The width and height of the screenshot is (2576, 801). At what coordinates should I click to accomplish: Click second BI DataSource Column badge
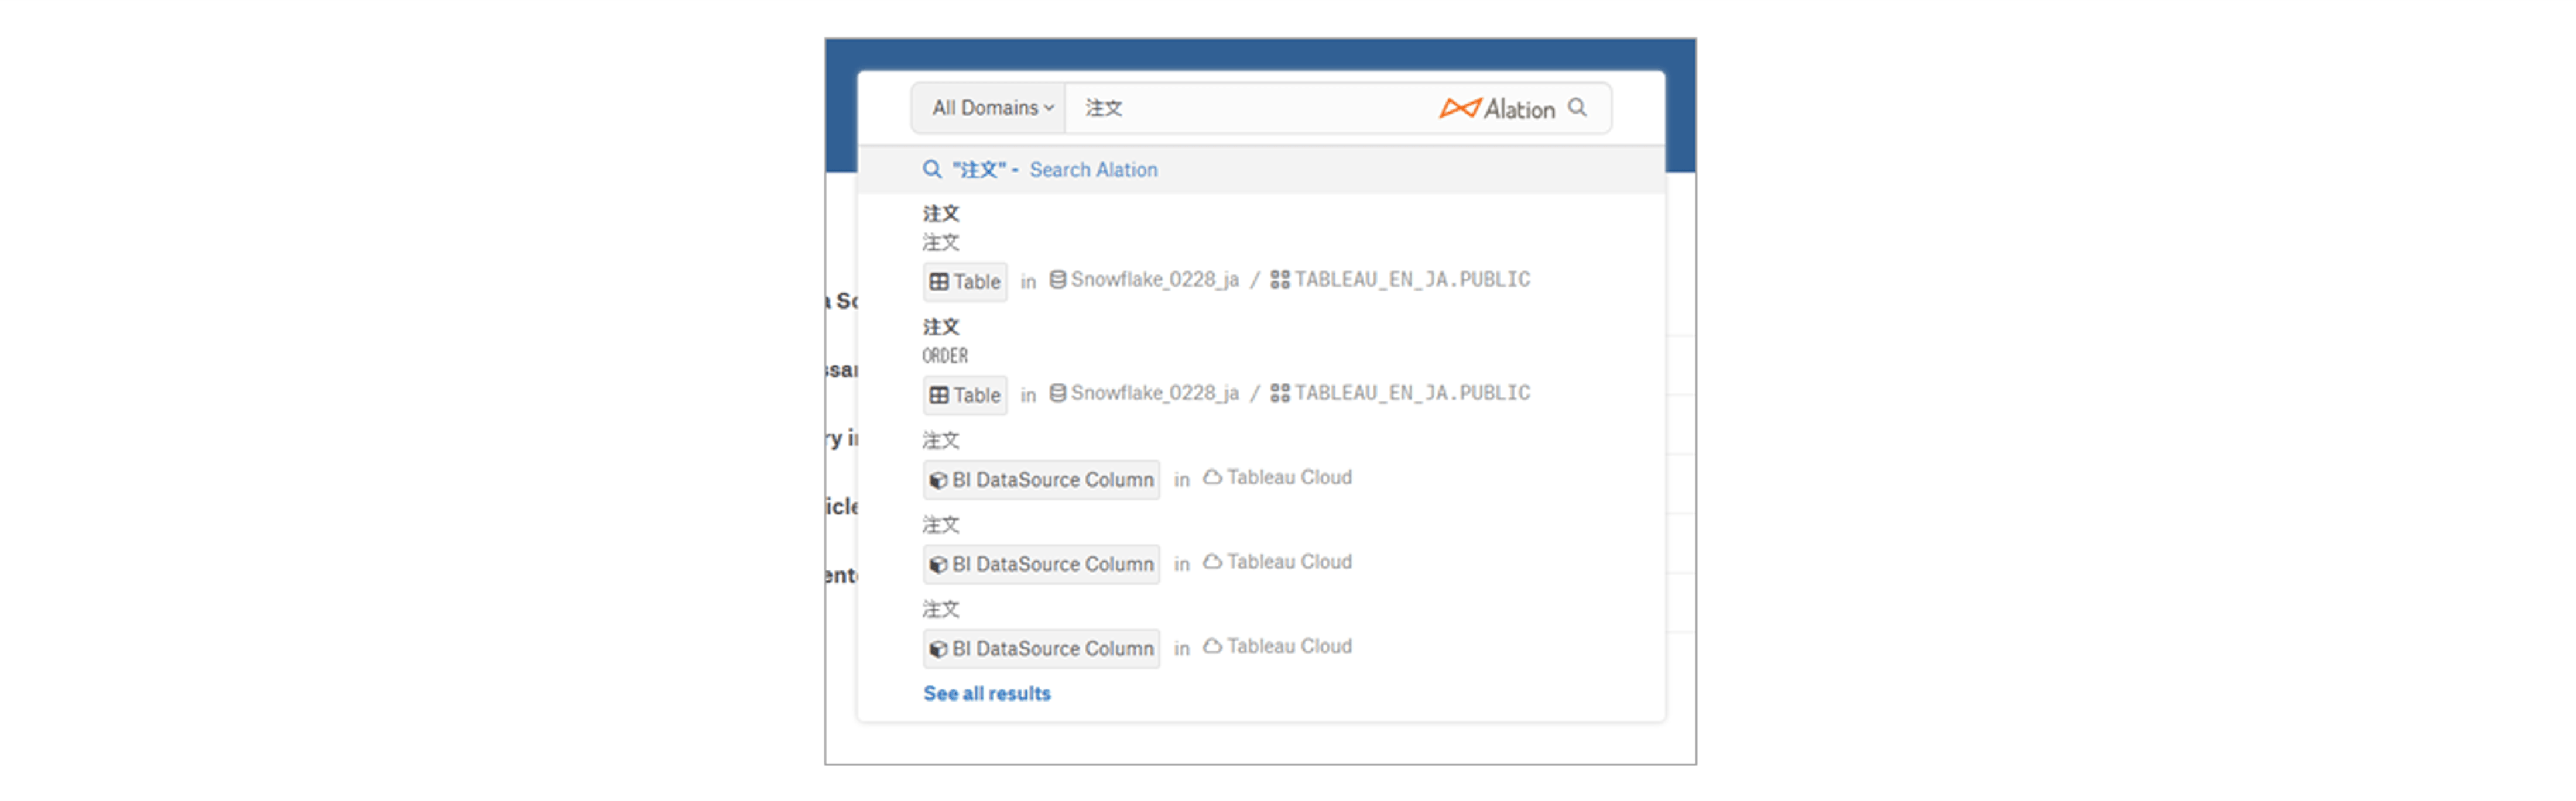pyautogui.click(x=1041, y=564)
